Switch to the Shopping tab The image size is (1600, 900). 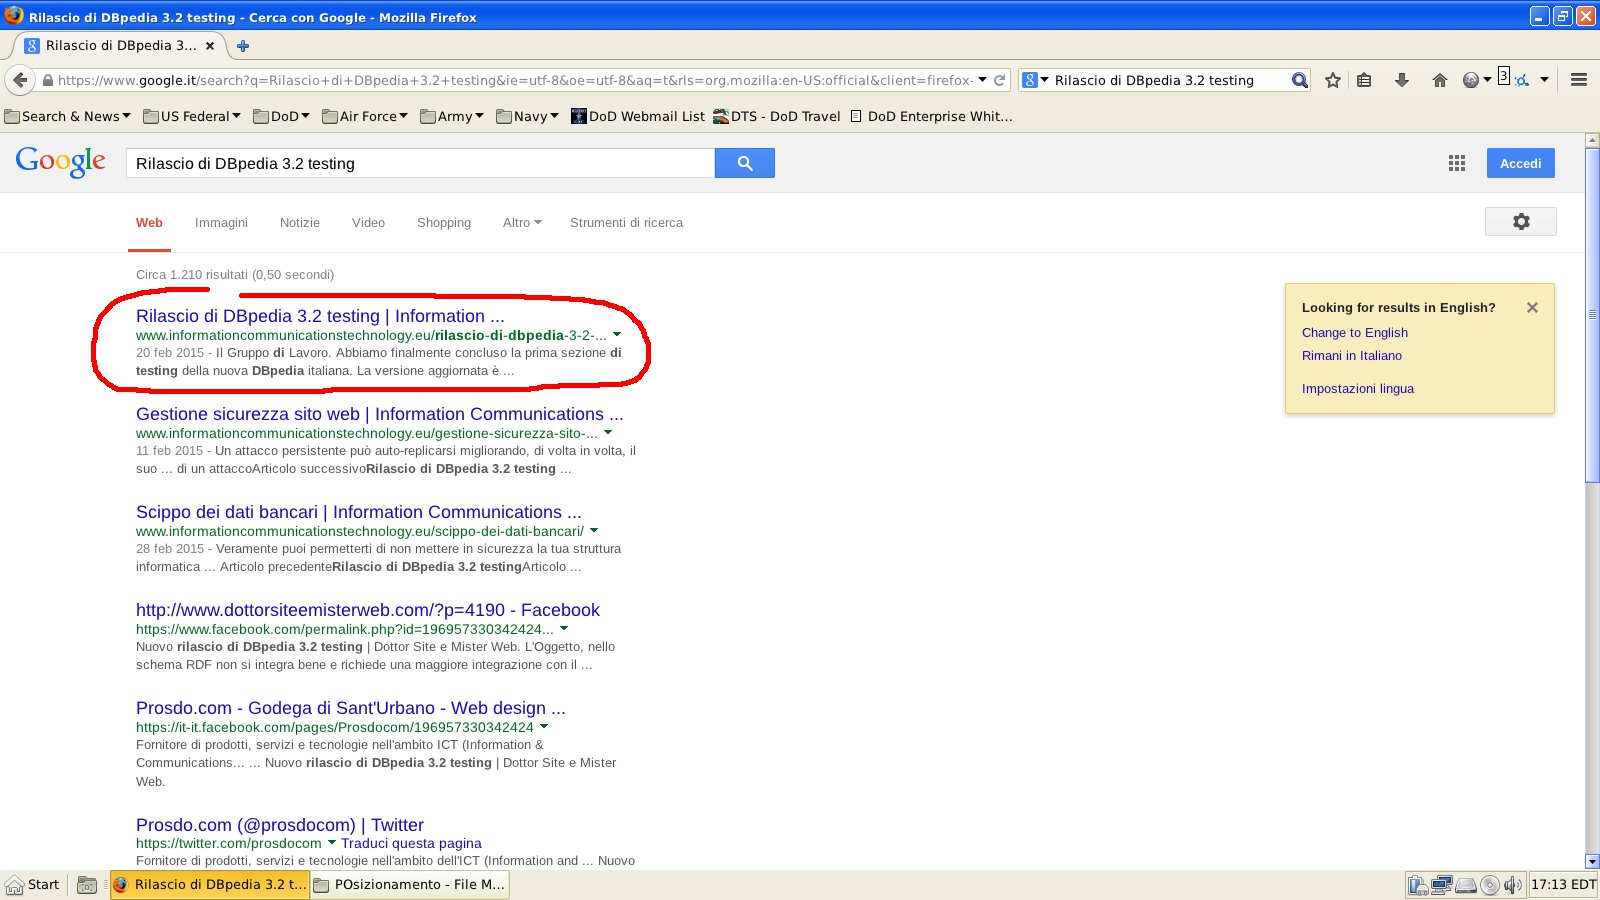coord(444,222)
